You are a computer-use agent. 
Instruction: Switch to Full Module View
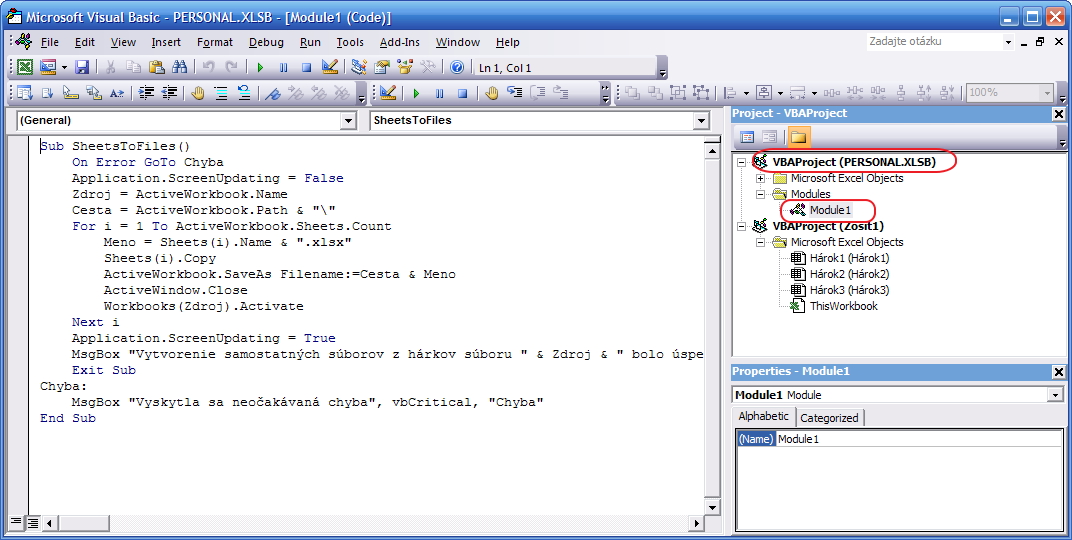32,524
